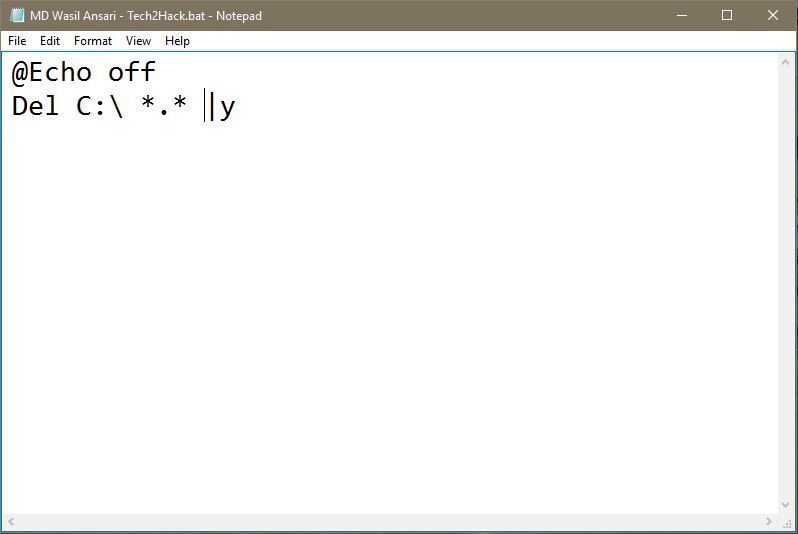Image resolution: width=798 pixels, height=534 pixels.
Task: Open the Edit menu
Action: [x=50, y=41]
